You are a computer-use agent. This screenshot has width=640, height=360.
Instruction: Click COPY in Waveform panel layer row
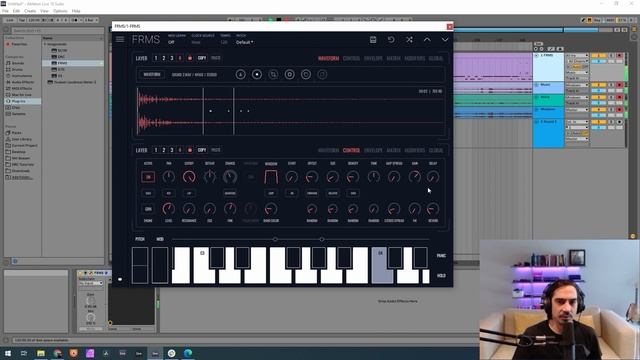coord(202,58)
